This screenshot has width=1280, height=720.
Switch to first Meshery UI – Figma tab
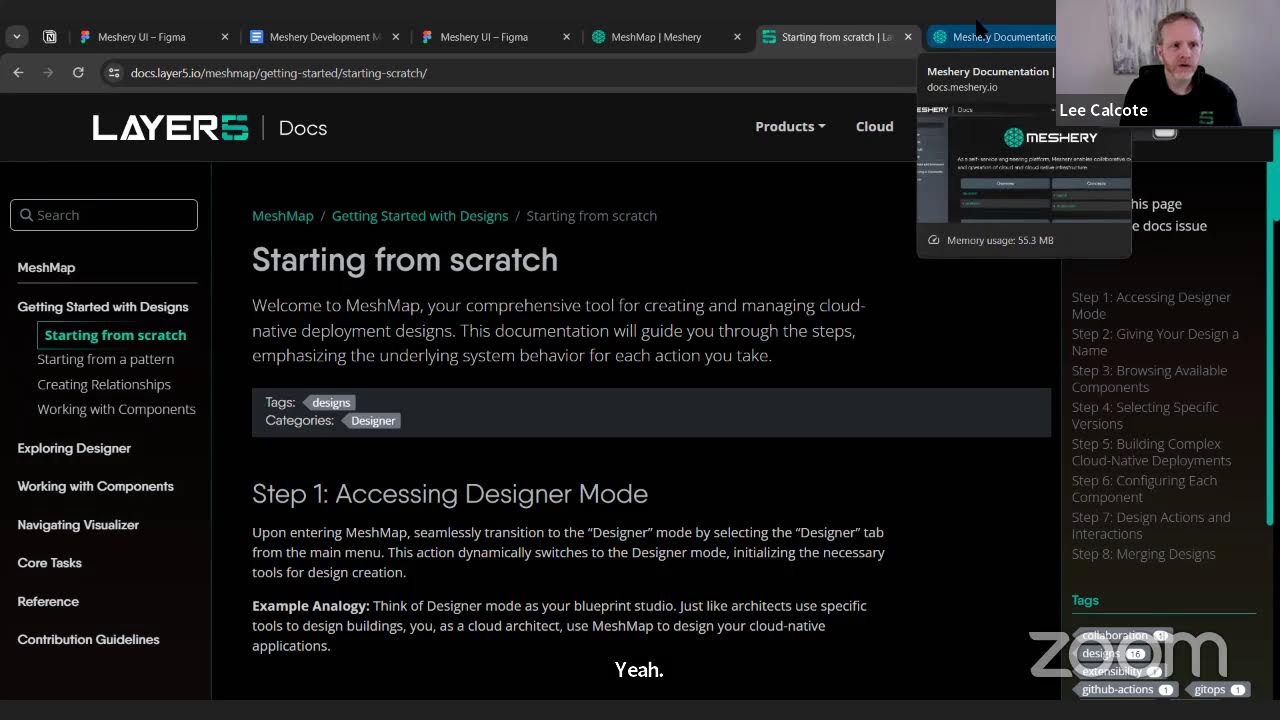pos(142,37)
